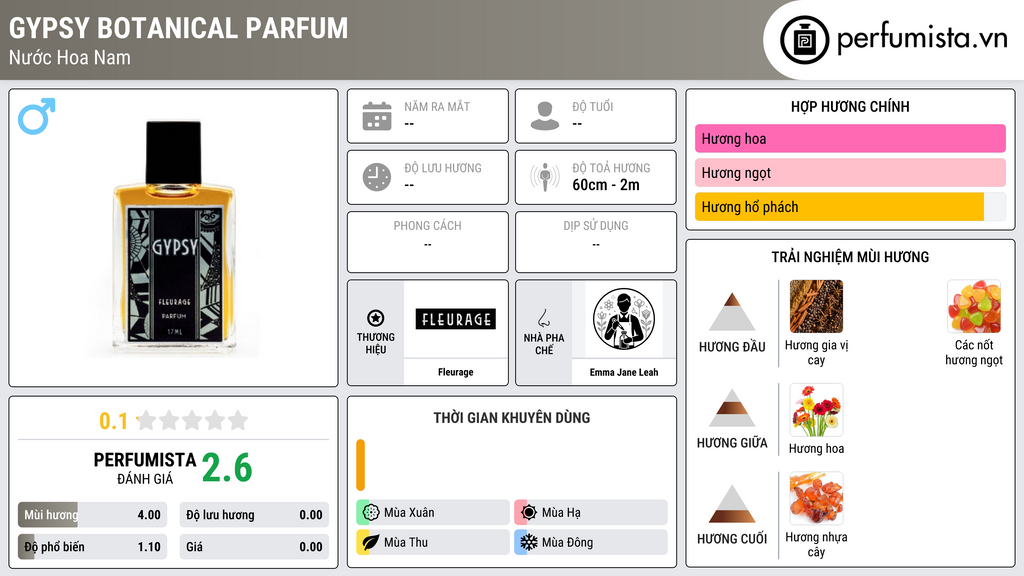The height and width of the screenshot is (576, 1024).
Task: Click the Emma Jane Leah name link
Action: point(624,372)
